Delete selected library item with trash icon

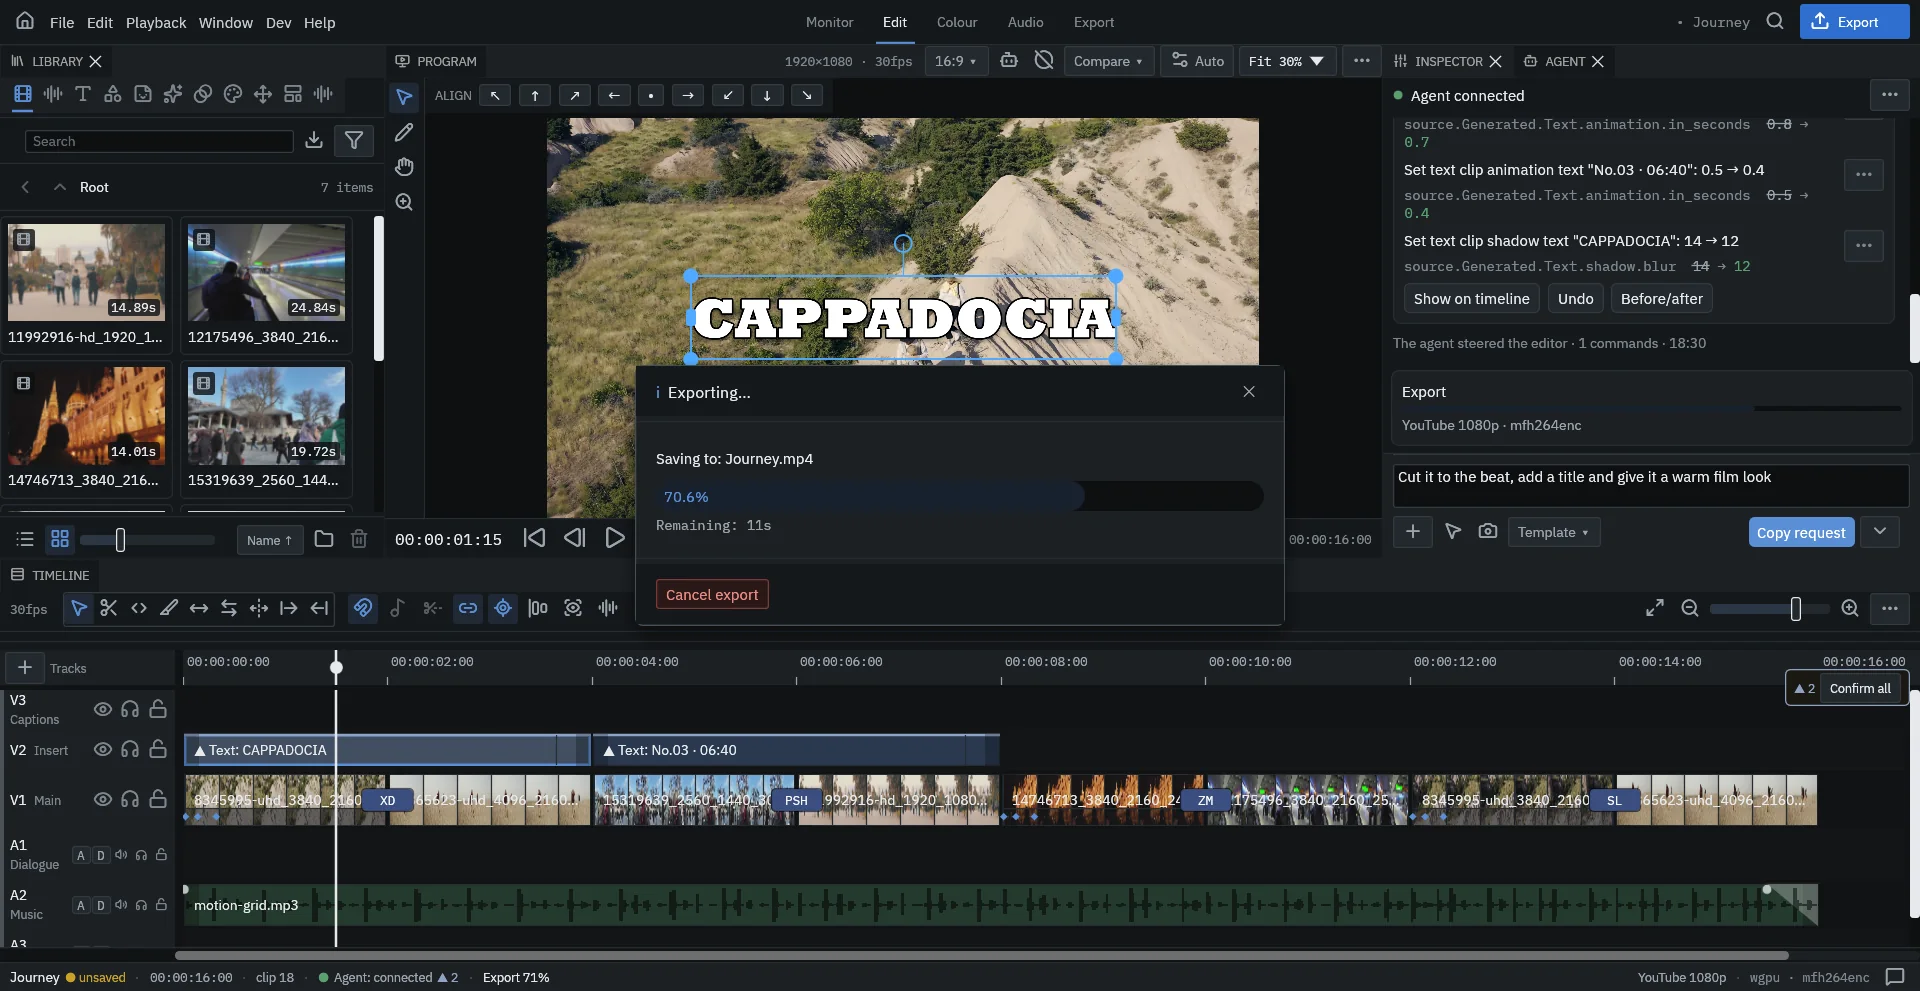pos(359,539)
